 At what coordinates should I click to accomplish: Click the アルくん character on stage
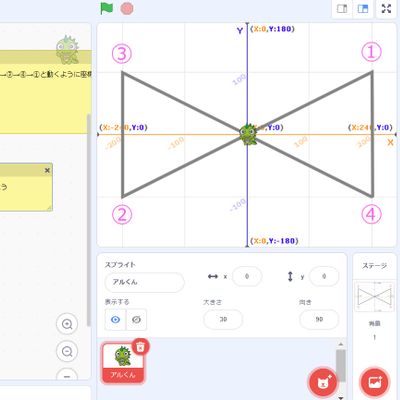(x=248, y=134)
